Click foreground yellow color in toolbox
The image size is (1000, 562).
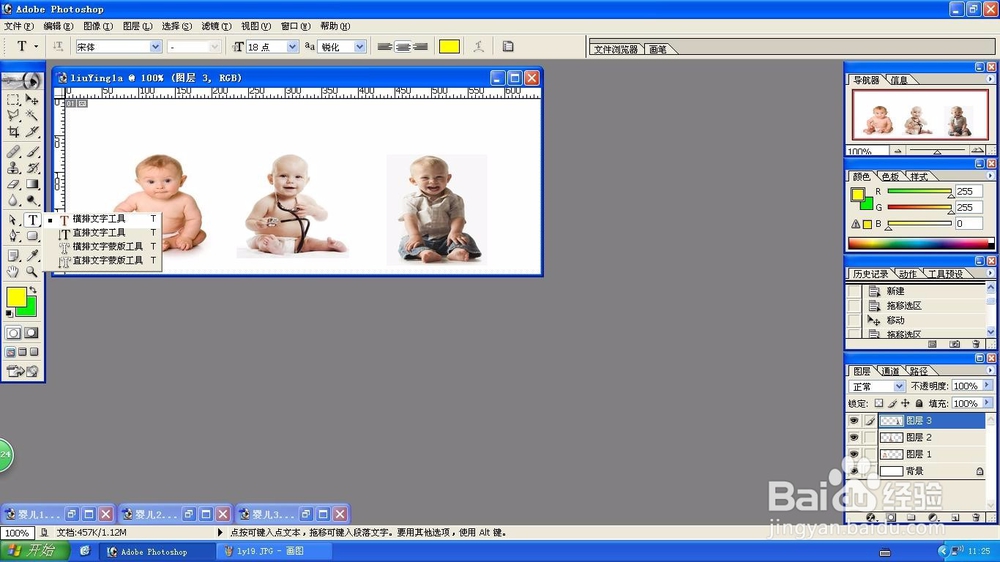coord(16,297)
